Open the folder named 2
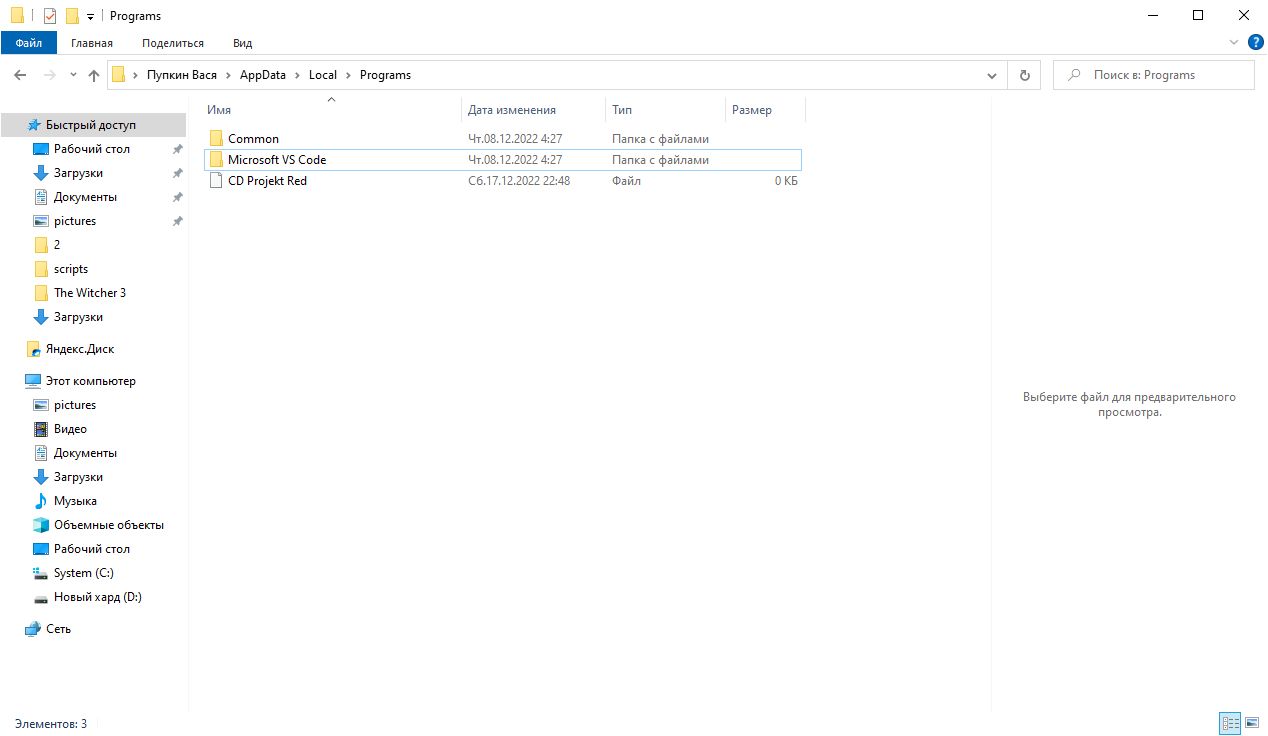This screenshot has height=736, width=1268. tap(57, 245)
